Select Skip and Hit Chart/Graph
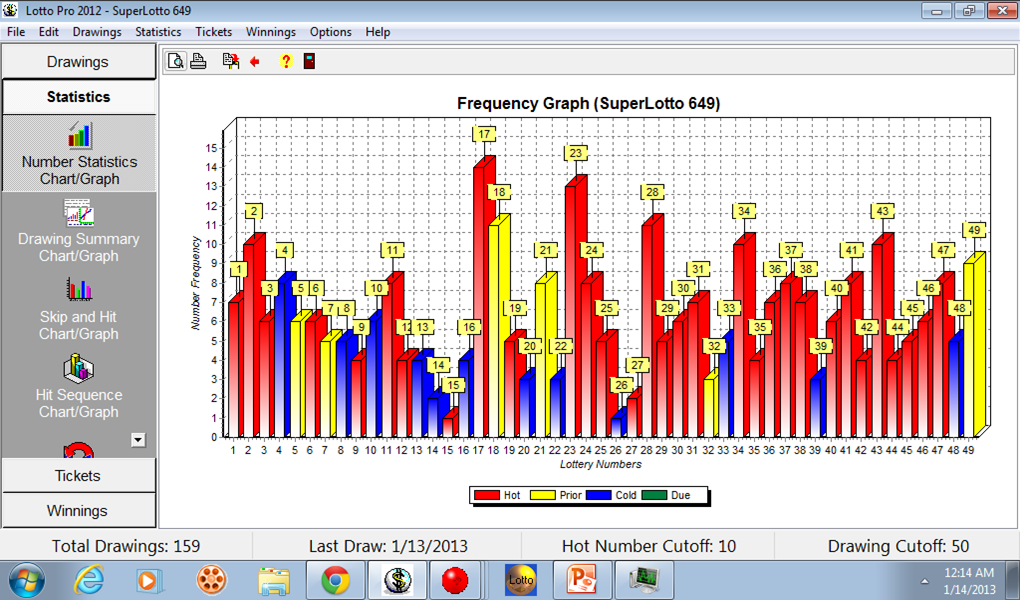The image size is (1020, 600). (x=79, y=309)
